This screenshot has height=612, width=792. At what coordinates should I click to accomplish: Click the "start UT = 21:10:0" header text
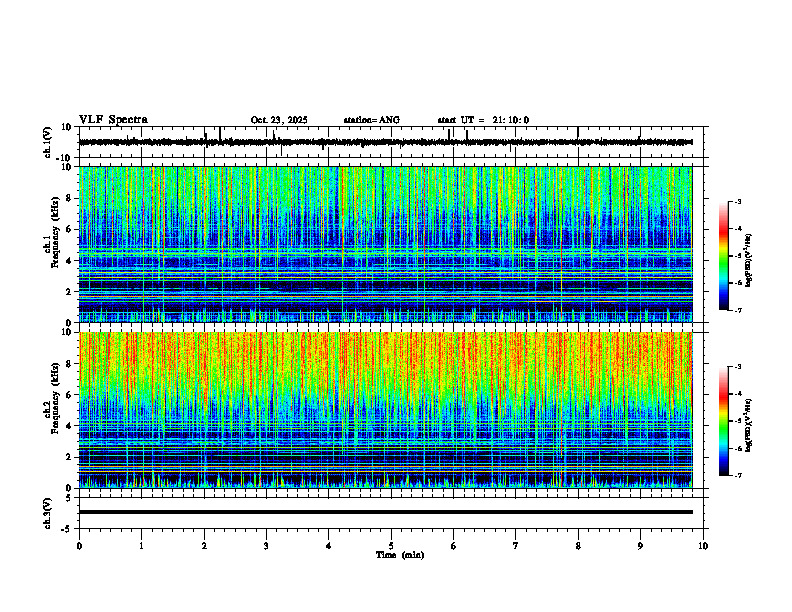[483, 120]
